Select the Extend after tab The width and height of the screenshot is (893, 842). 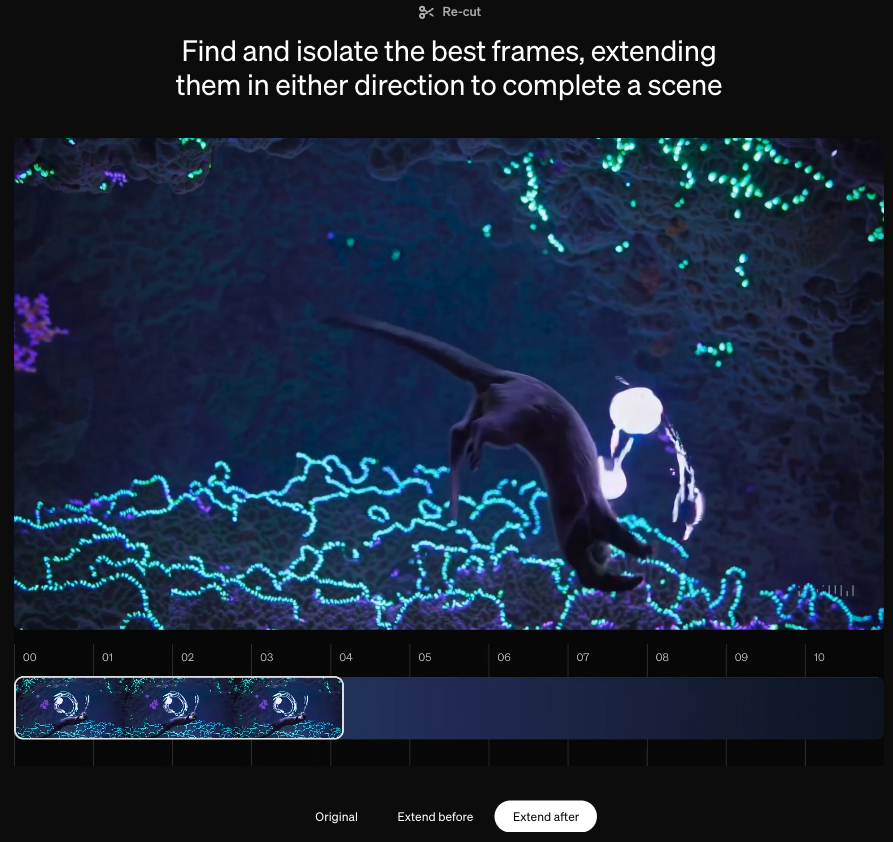[546, 816]
